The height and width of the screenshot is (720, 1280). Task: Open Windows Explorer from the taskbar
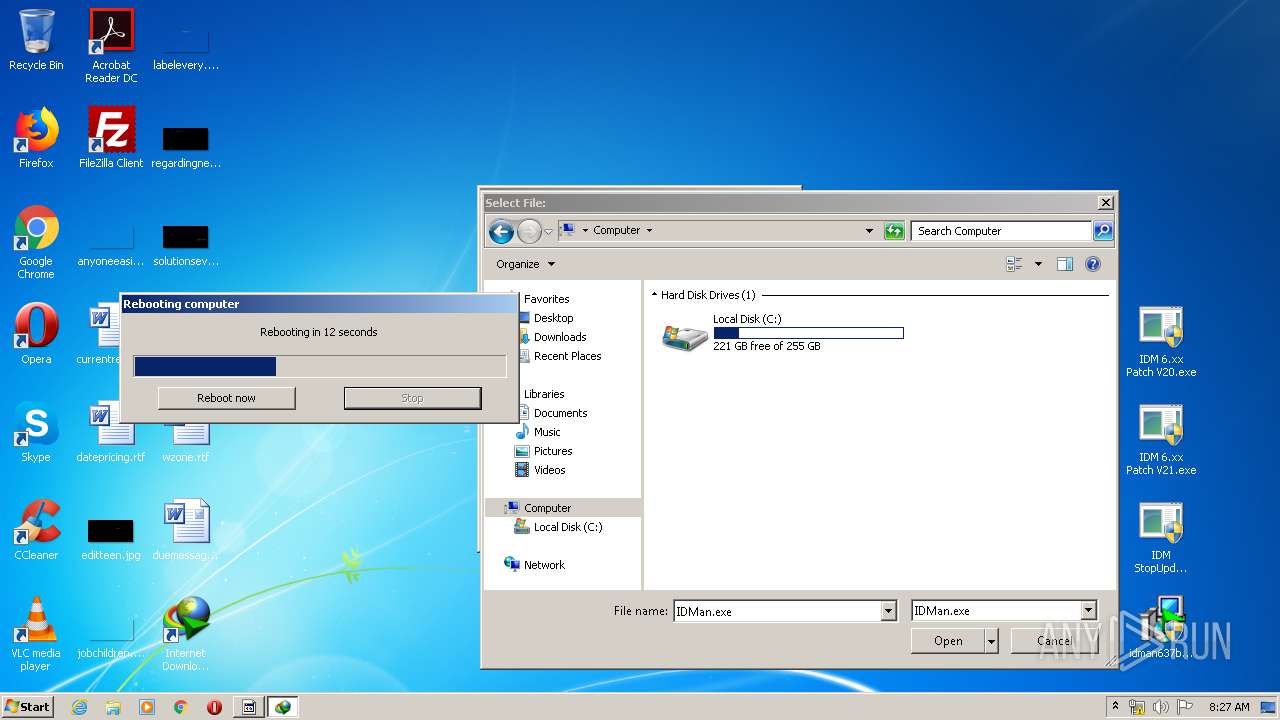click(113, 707)
